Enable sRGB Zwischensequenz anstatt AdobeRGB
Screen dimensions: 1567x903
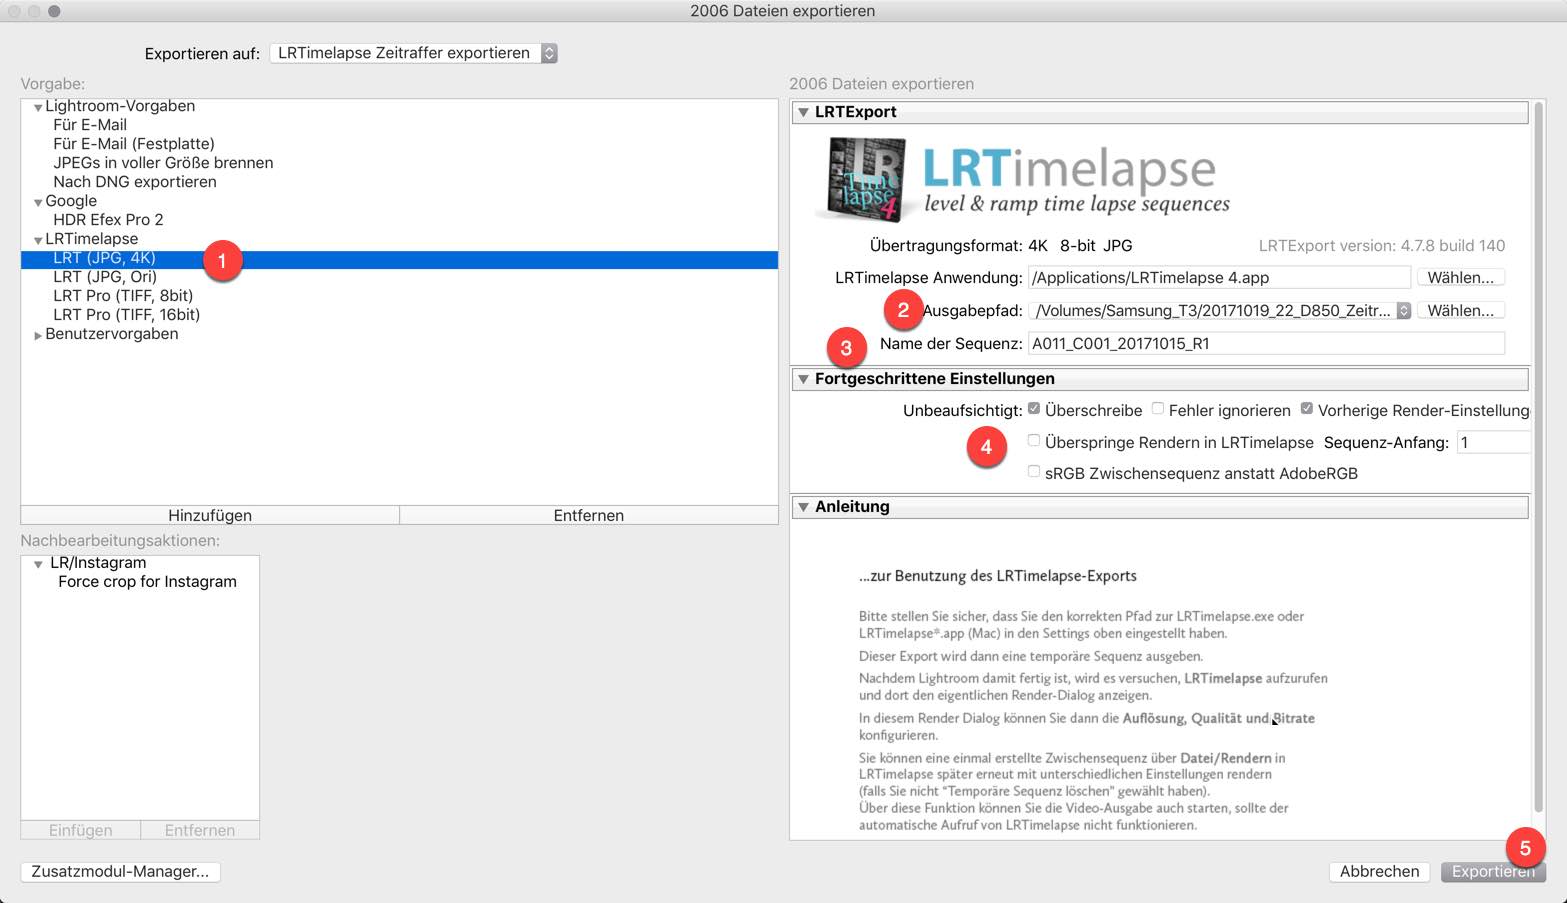click(1034, 472)
